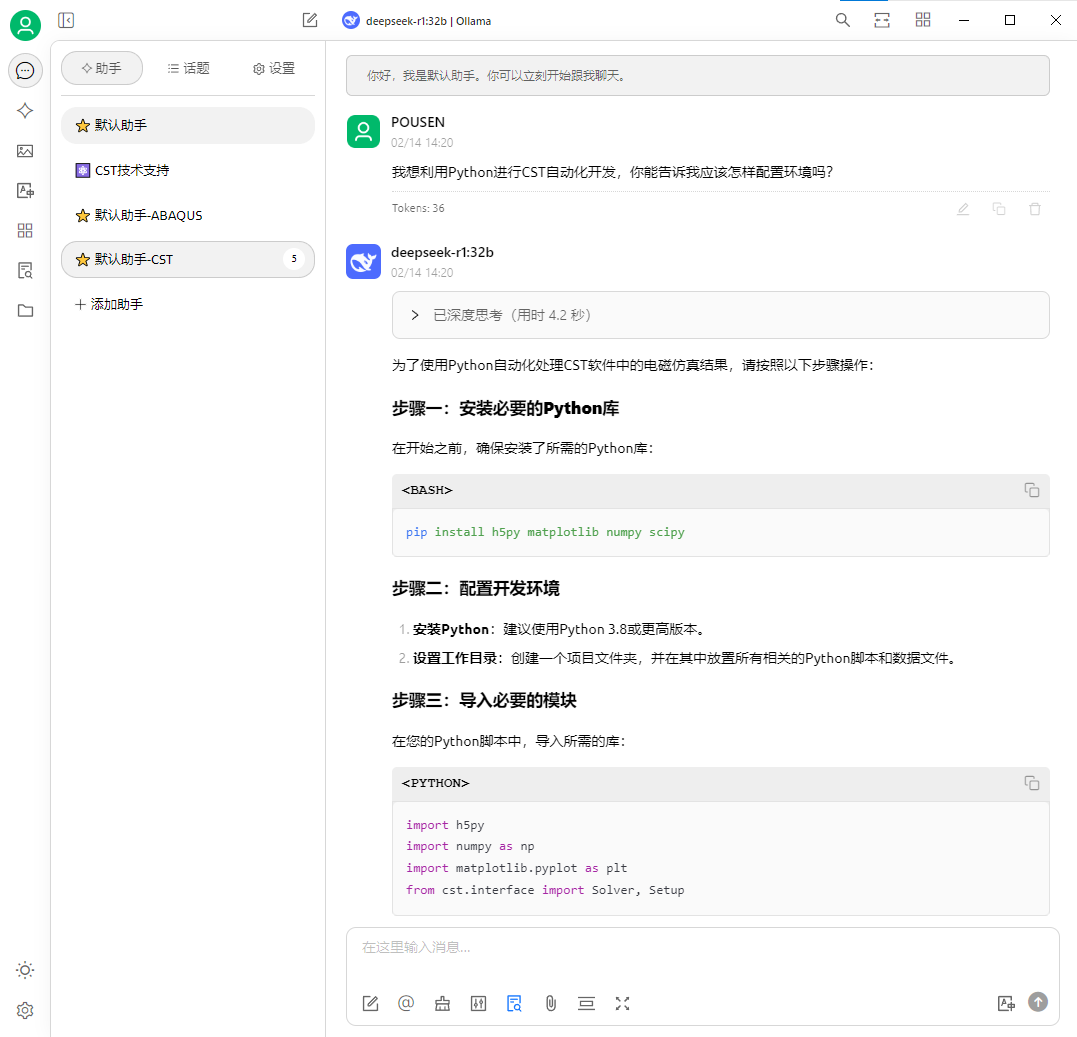
Task: Click the search icon in top bar
Action: [843, 20]
